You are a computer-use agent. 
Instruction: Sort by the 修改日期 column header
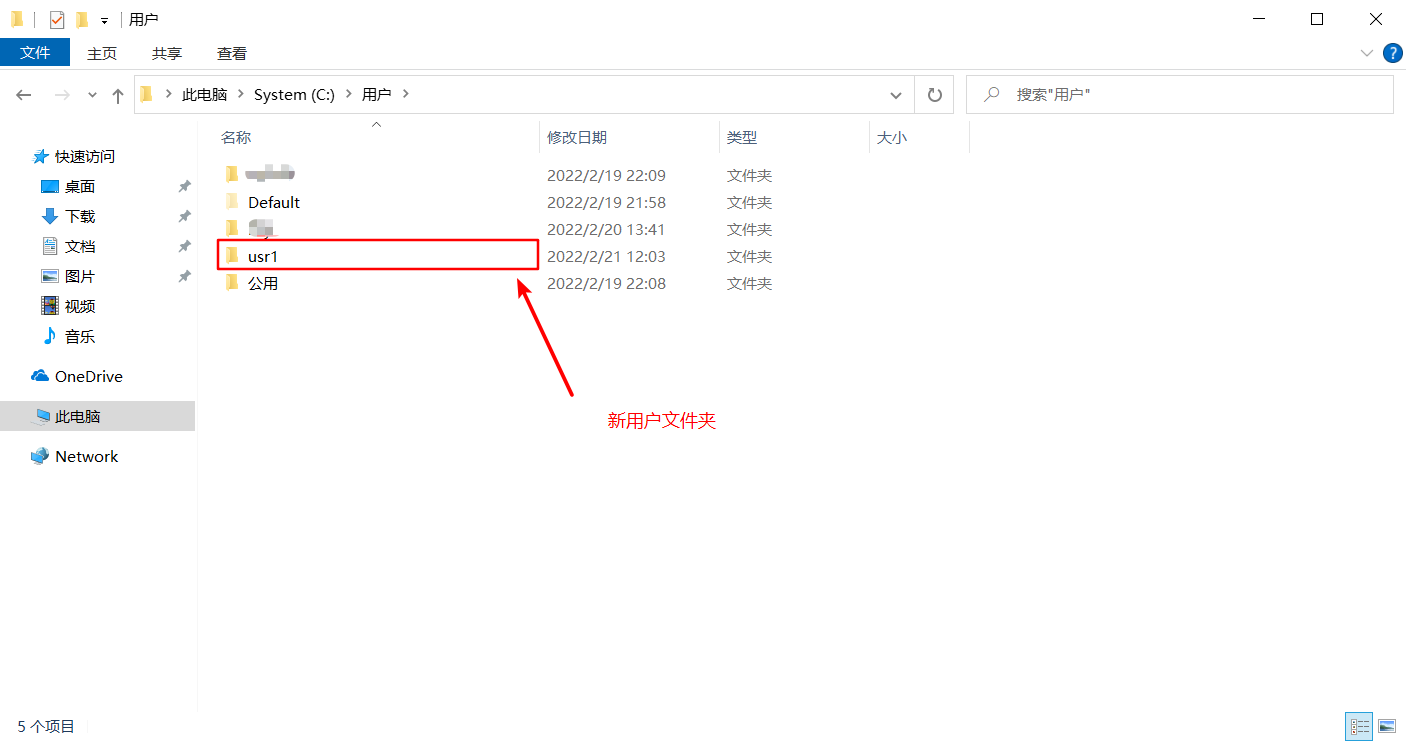577,137
